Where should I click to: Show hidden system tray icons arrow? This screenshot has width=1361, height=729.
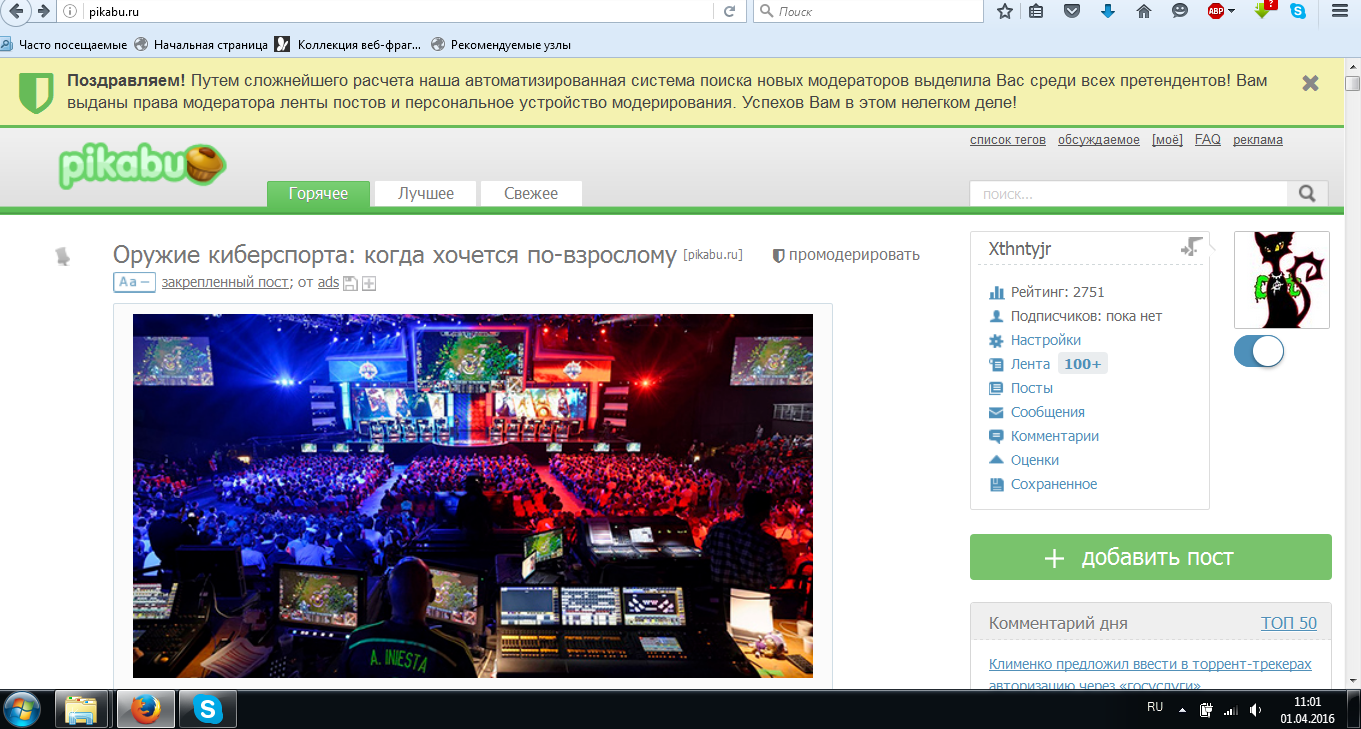tap(1182, 710)
